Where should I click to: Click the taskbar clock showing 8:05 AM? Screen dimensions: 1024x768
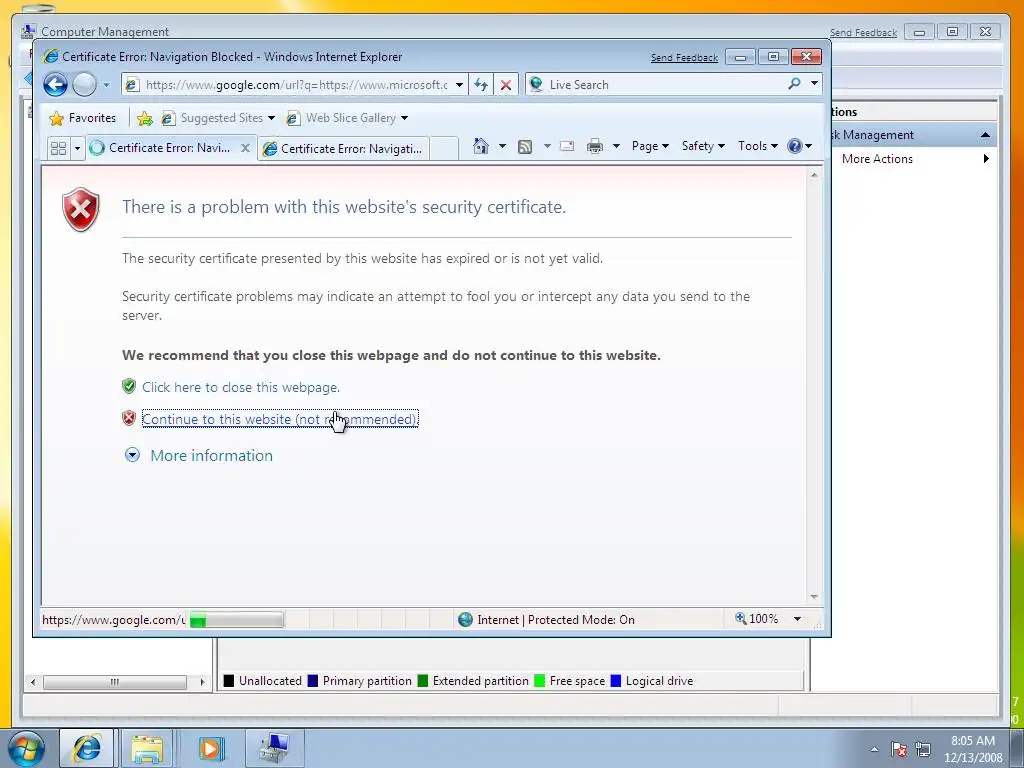pos(973,749)
